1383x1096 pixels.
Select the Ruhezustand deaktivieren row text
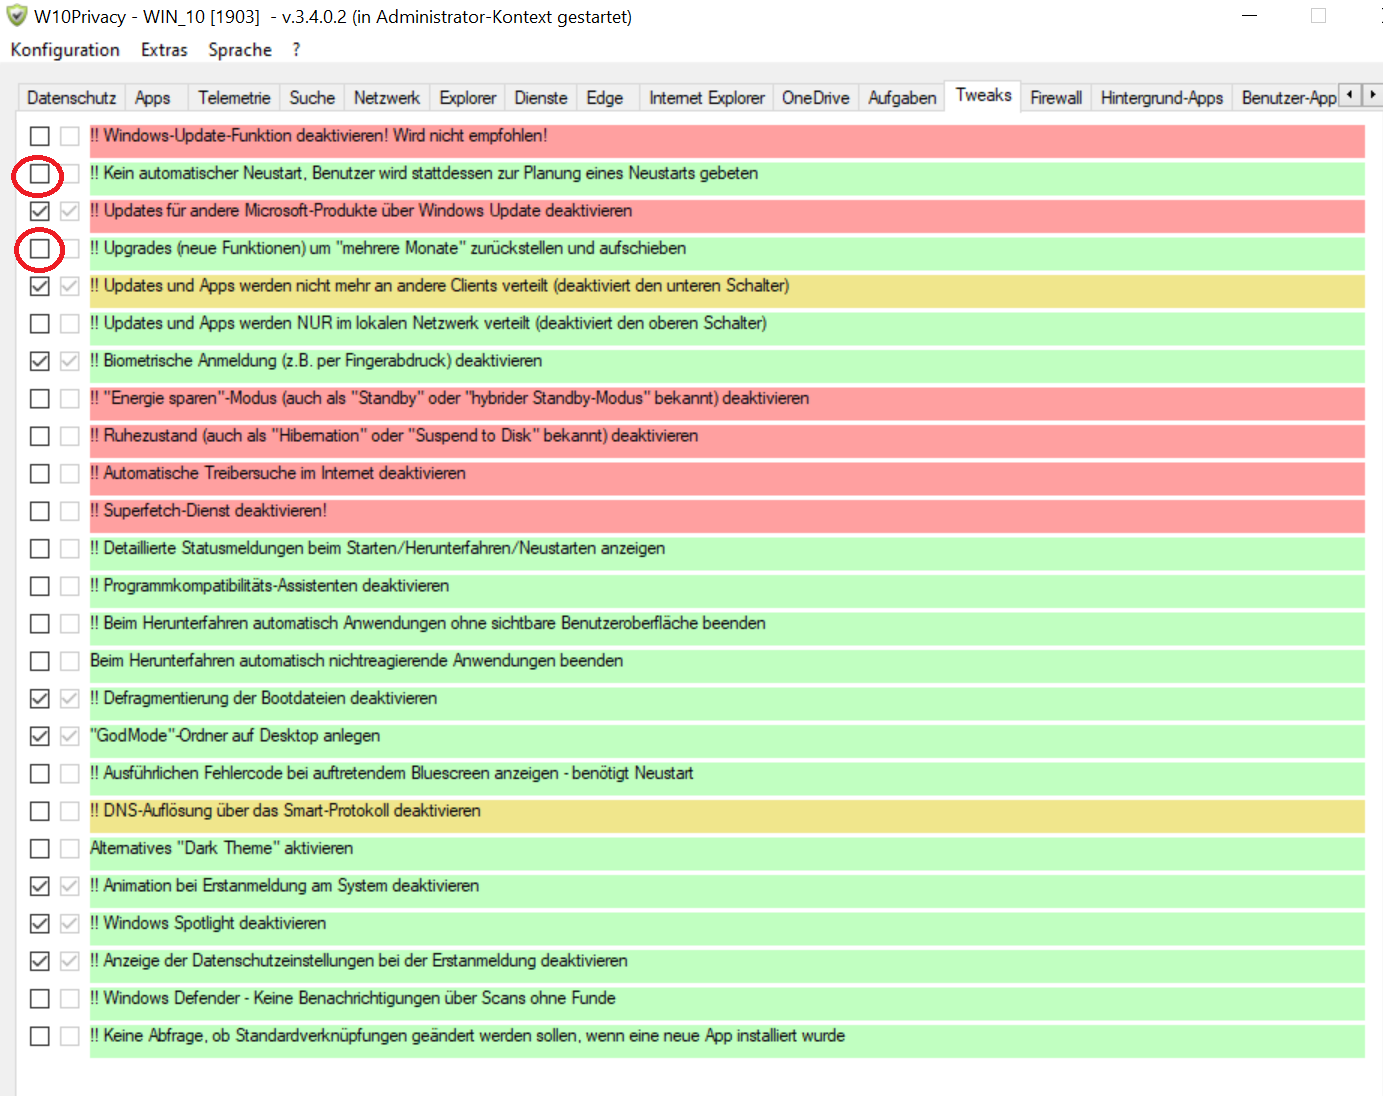coord(400,436)
